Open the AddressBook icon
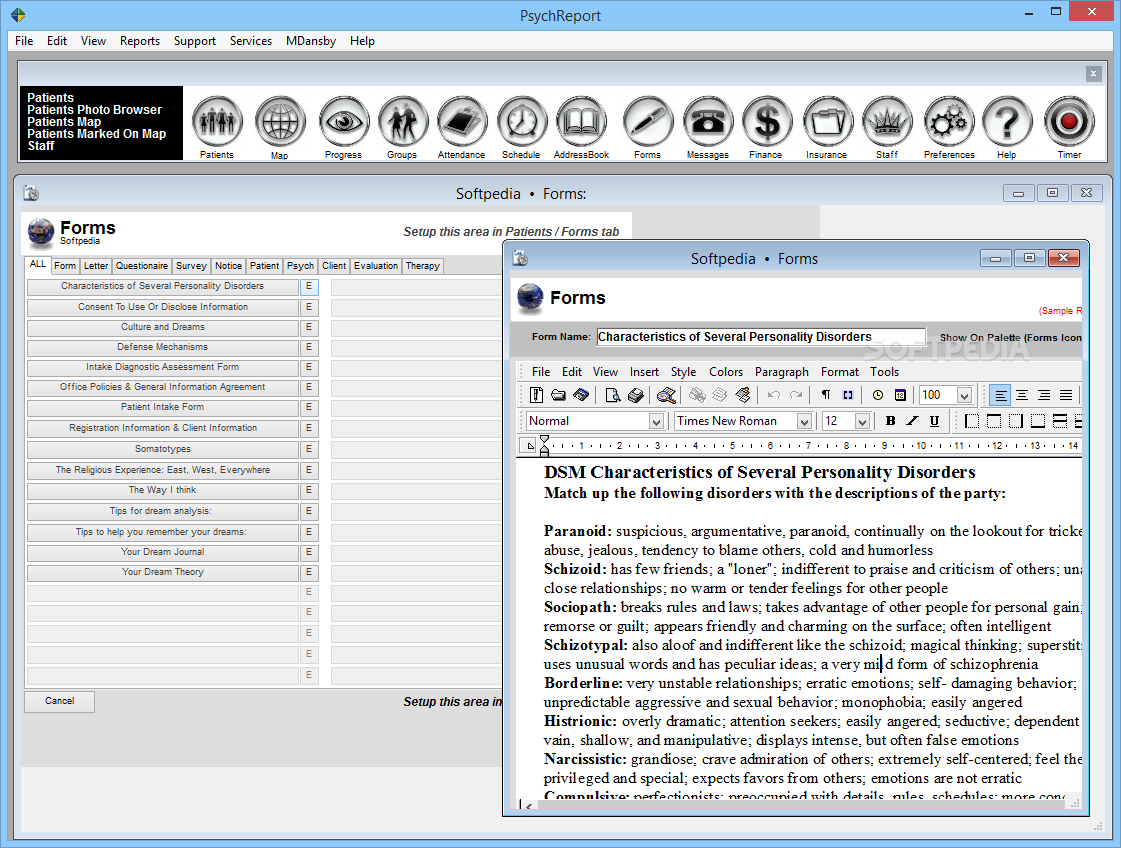The width and height of the screenshot is (1121, 848). click(581, 122)
